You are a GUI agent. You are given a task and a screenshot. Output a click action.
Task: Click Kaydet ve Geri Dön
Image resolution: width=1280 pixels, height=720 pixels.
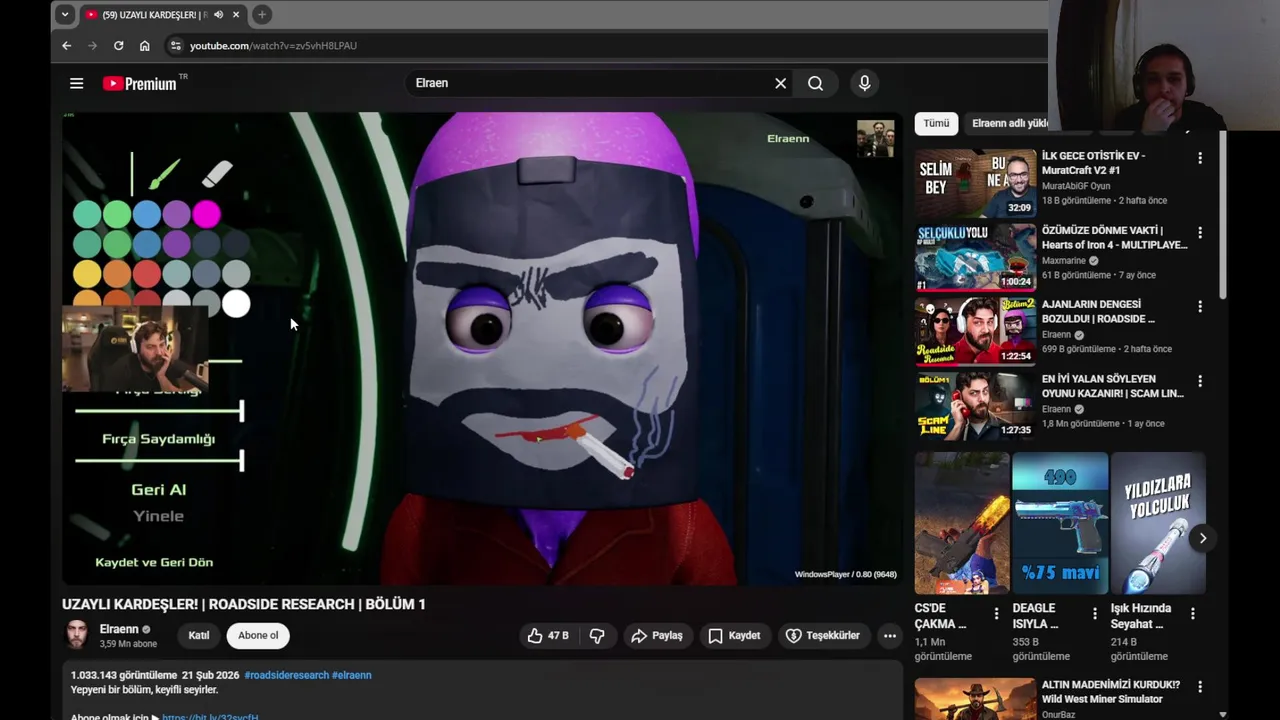coord(154,562)
